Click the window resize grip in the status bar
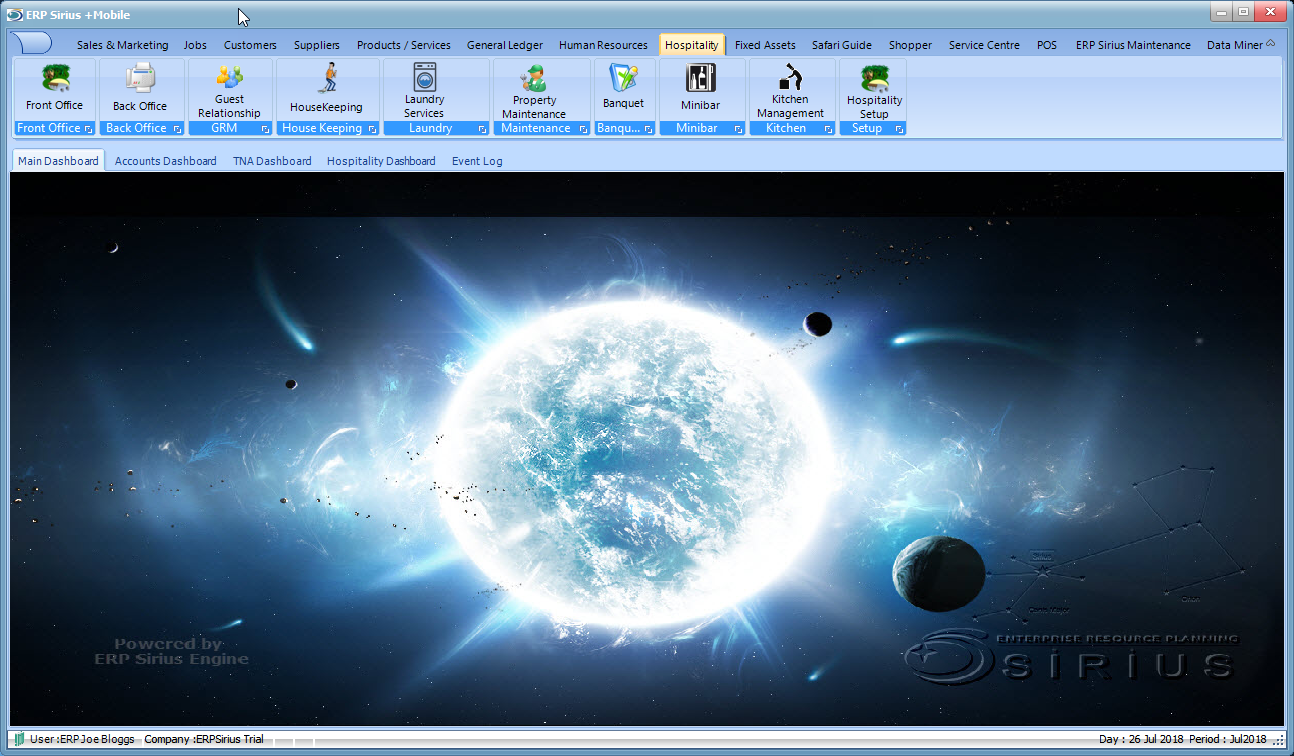Screen dimensions: 1294x756 point(1276,740)
